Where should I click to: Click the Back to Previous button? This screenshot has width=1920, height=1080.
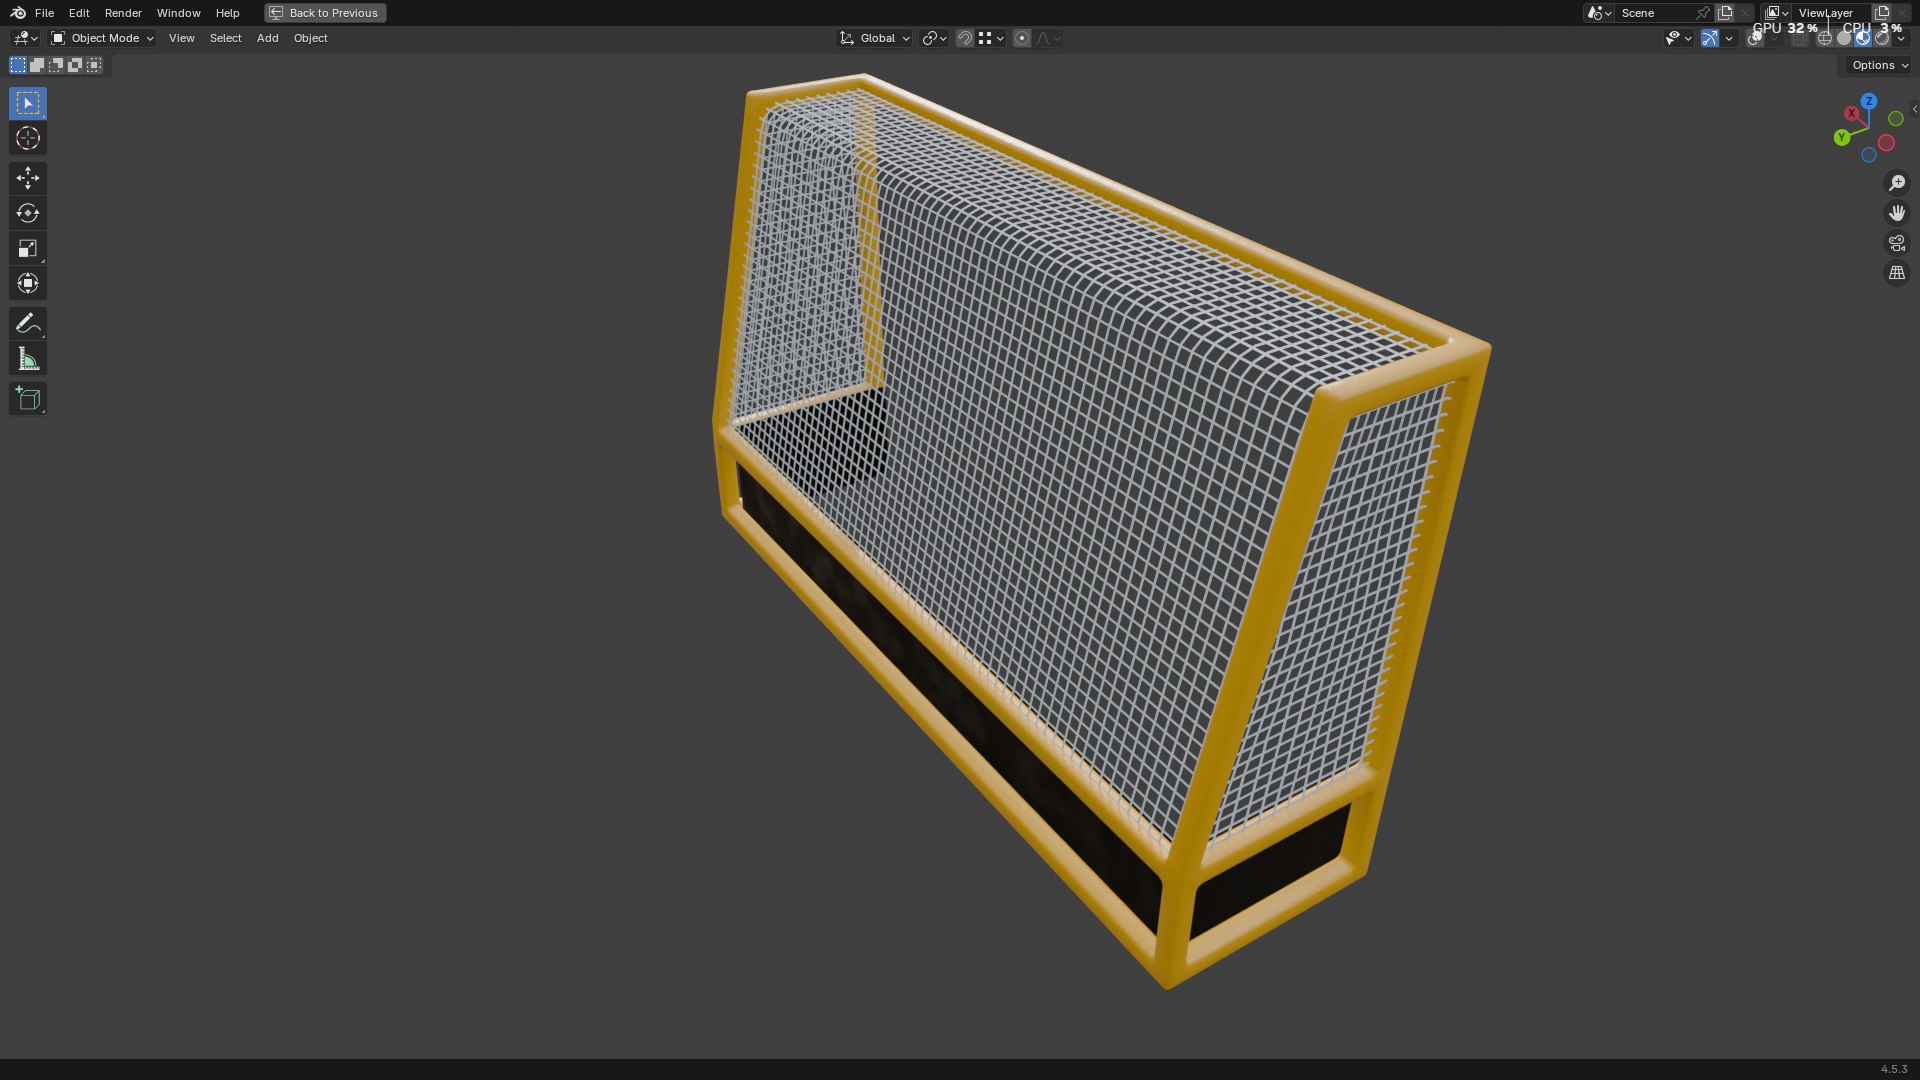click(325, 13)
